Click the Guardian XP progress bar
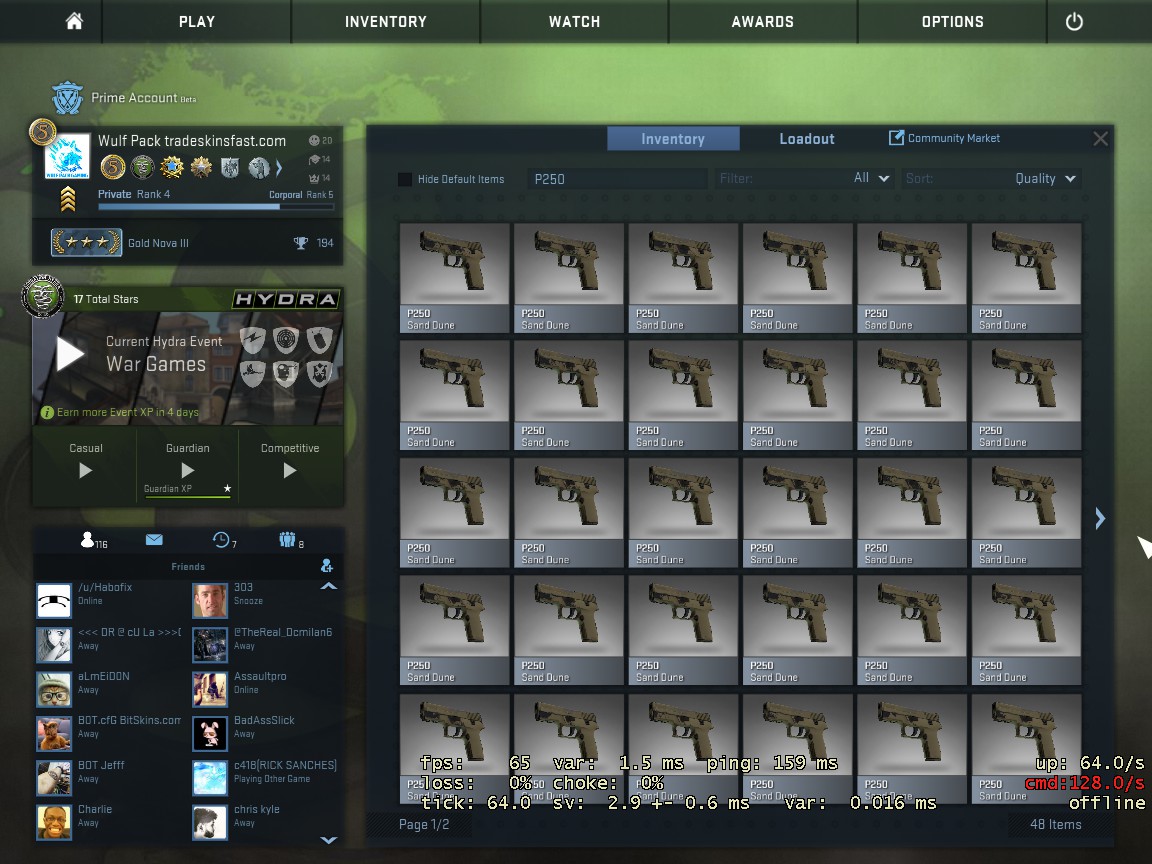 (x=187, y=497)
